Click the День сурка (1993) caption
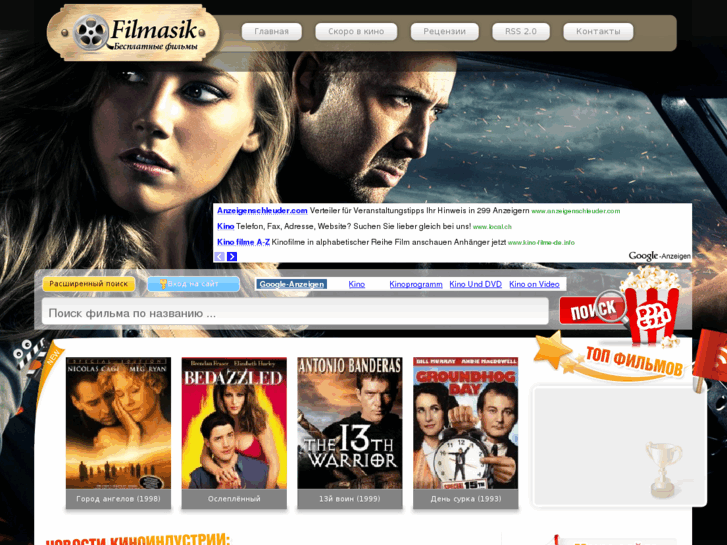Image resolution: width=727 pixels, height=545 pixels. [x=466, y=499]
